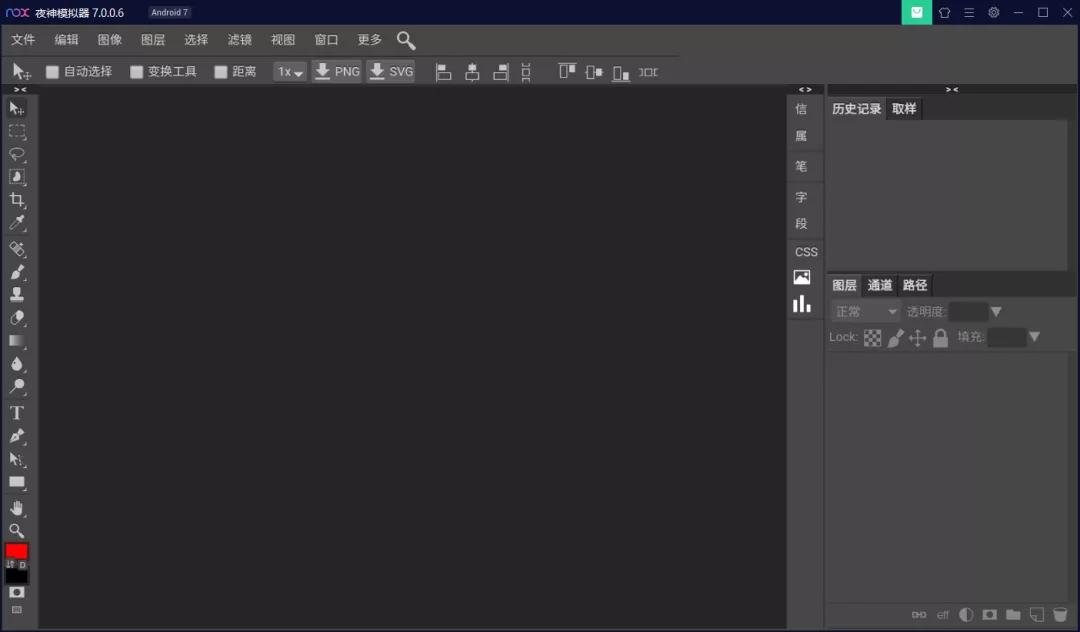Export the document as PNG
This screenshot has height=632, width=1080.
[x=336, y=71]
